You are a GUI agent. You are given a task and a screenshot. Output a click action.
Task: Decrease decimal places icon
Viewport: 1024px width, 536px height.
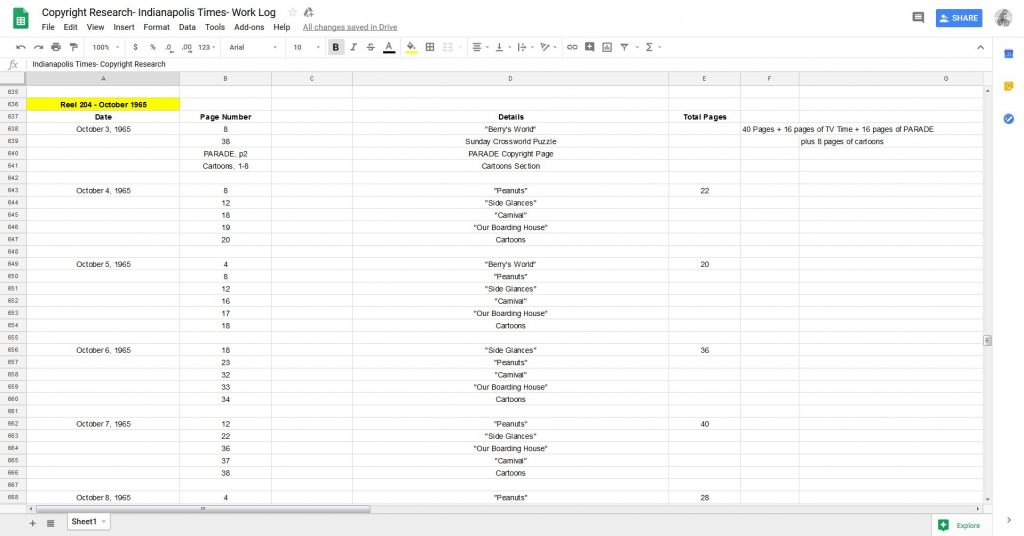tap(169, 47)
